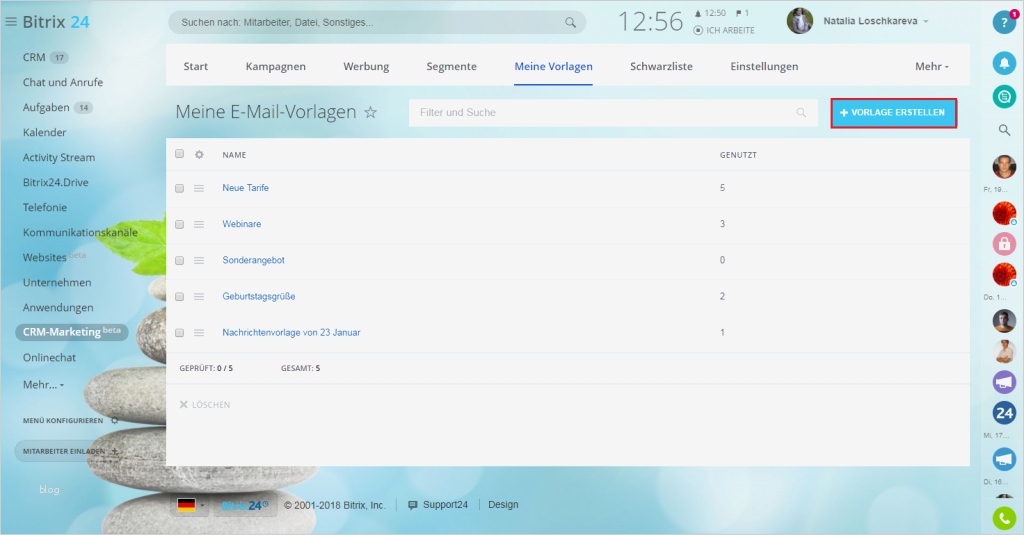Click the gear next to Menü konfigurieren
Screen dimensions: 1024x535
tap(114, 421)
